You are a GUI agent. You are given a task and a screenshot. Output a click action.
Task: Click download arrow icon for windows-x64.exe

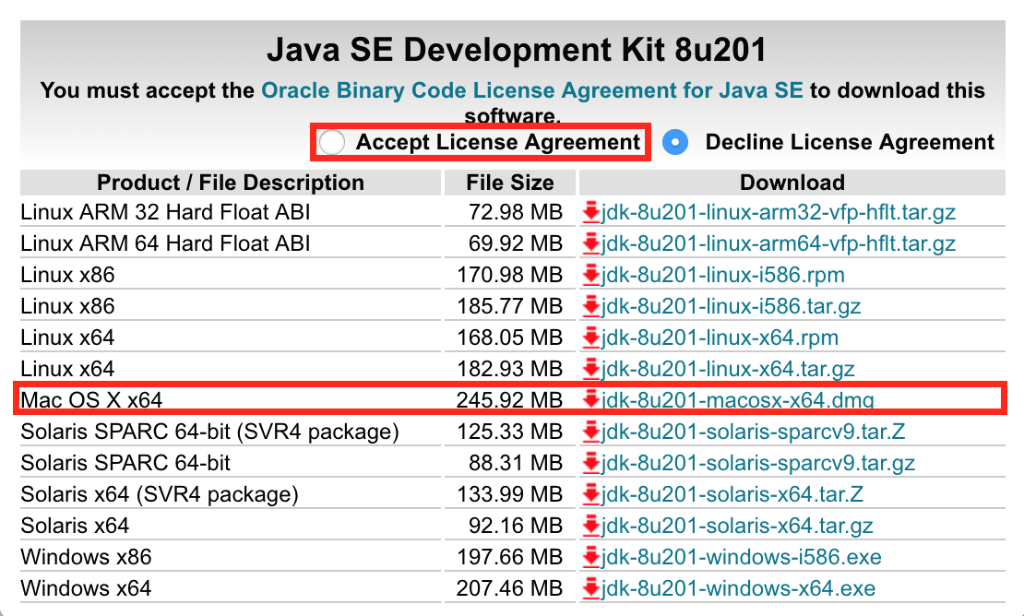591,589
